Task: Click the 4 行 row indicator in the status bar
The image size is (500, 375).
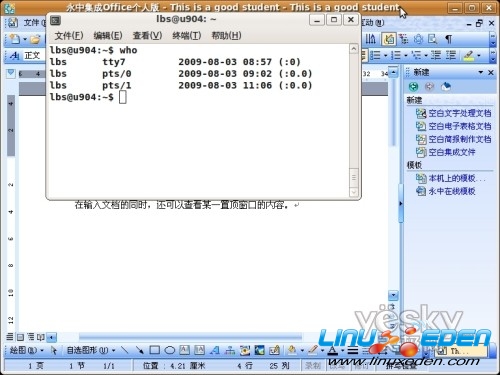Action: (245, 366)
